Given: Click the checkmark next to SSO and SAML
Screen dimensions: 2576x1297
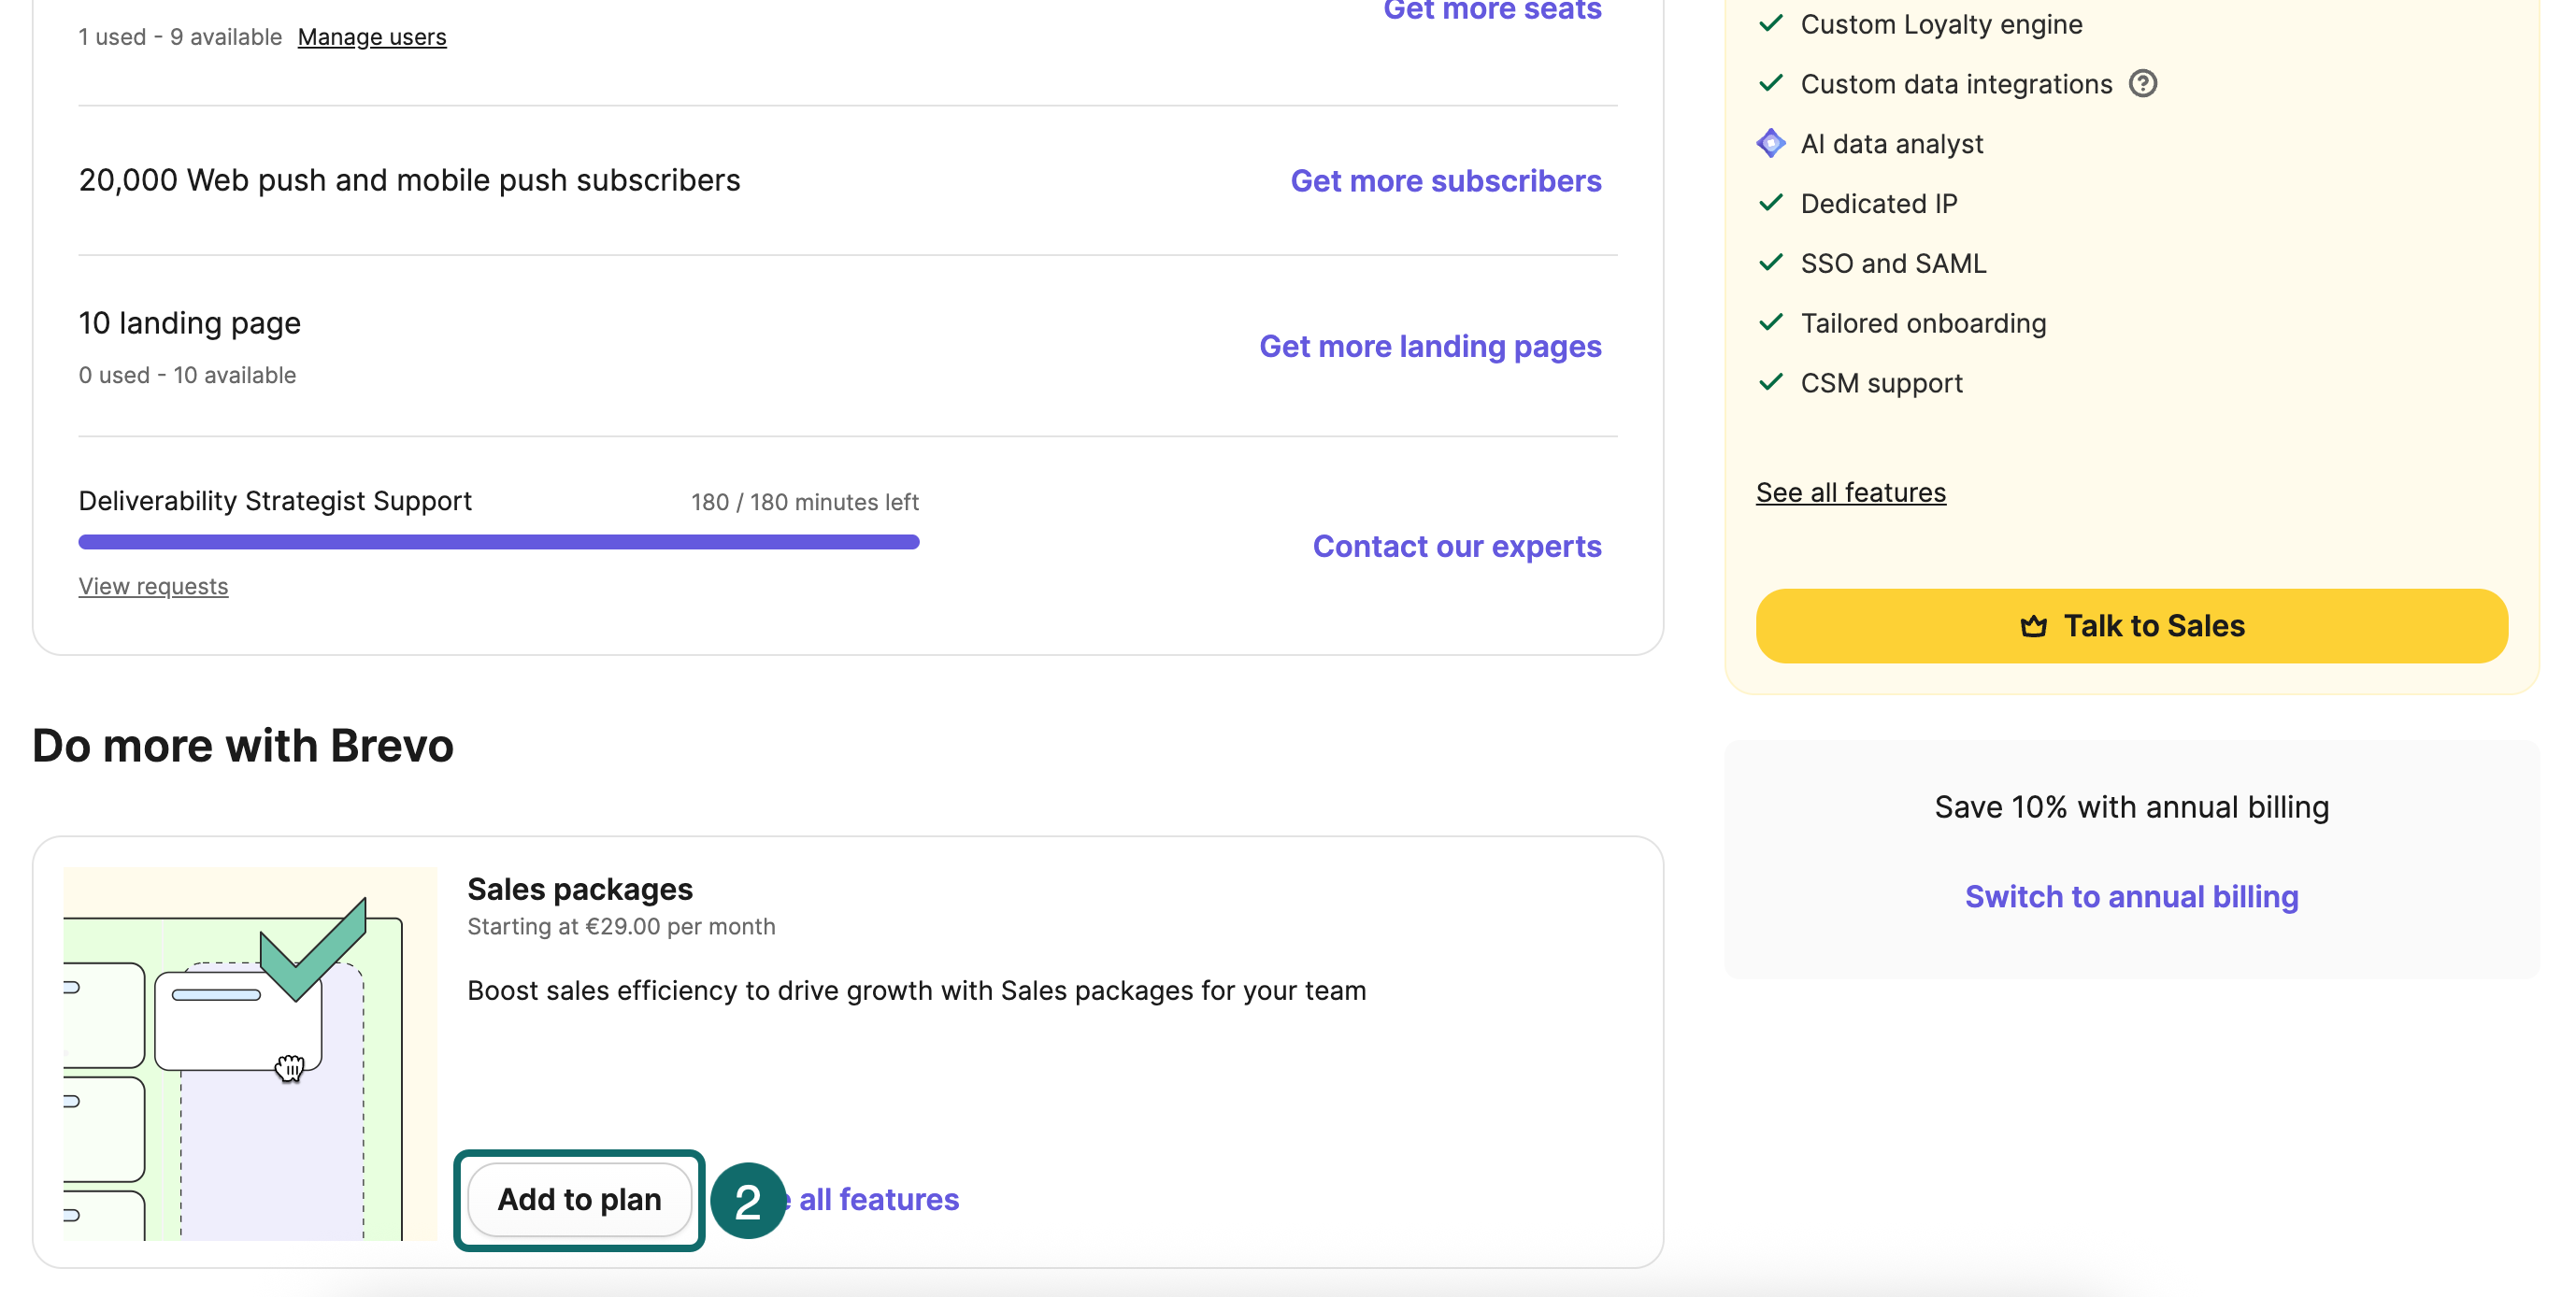Looking at the screenshot, I should click(1771, 263).
